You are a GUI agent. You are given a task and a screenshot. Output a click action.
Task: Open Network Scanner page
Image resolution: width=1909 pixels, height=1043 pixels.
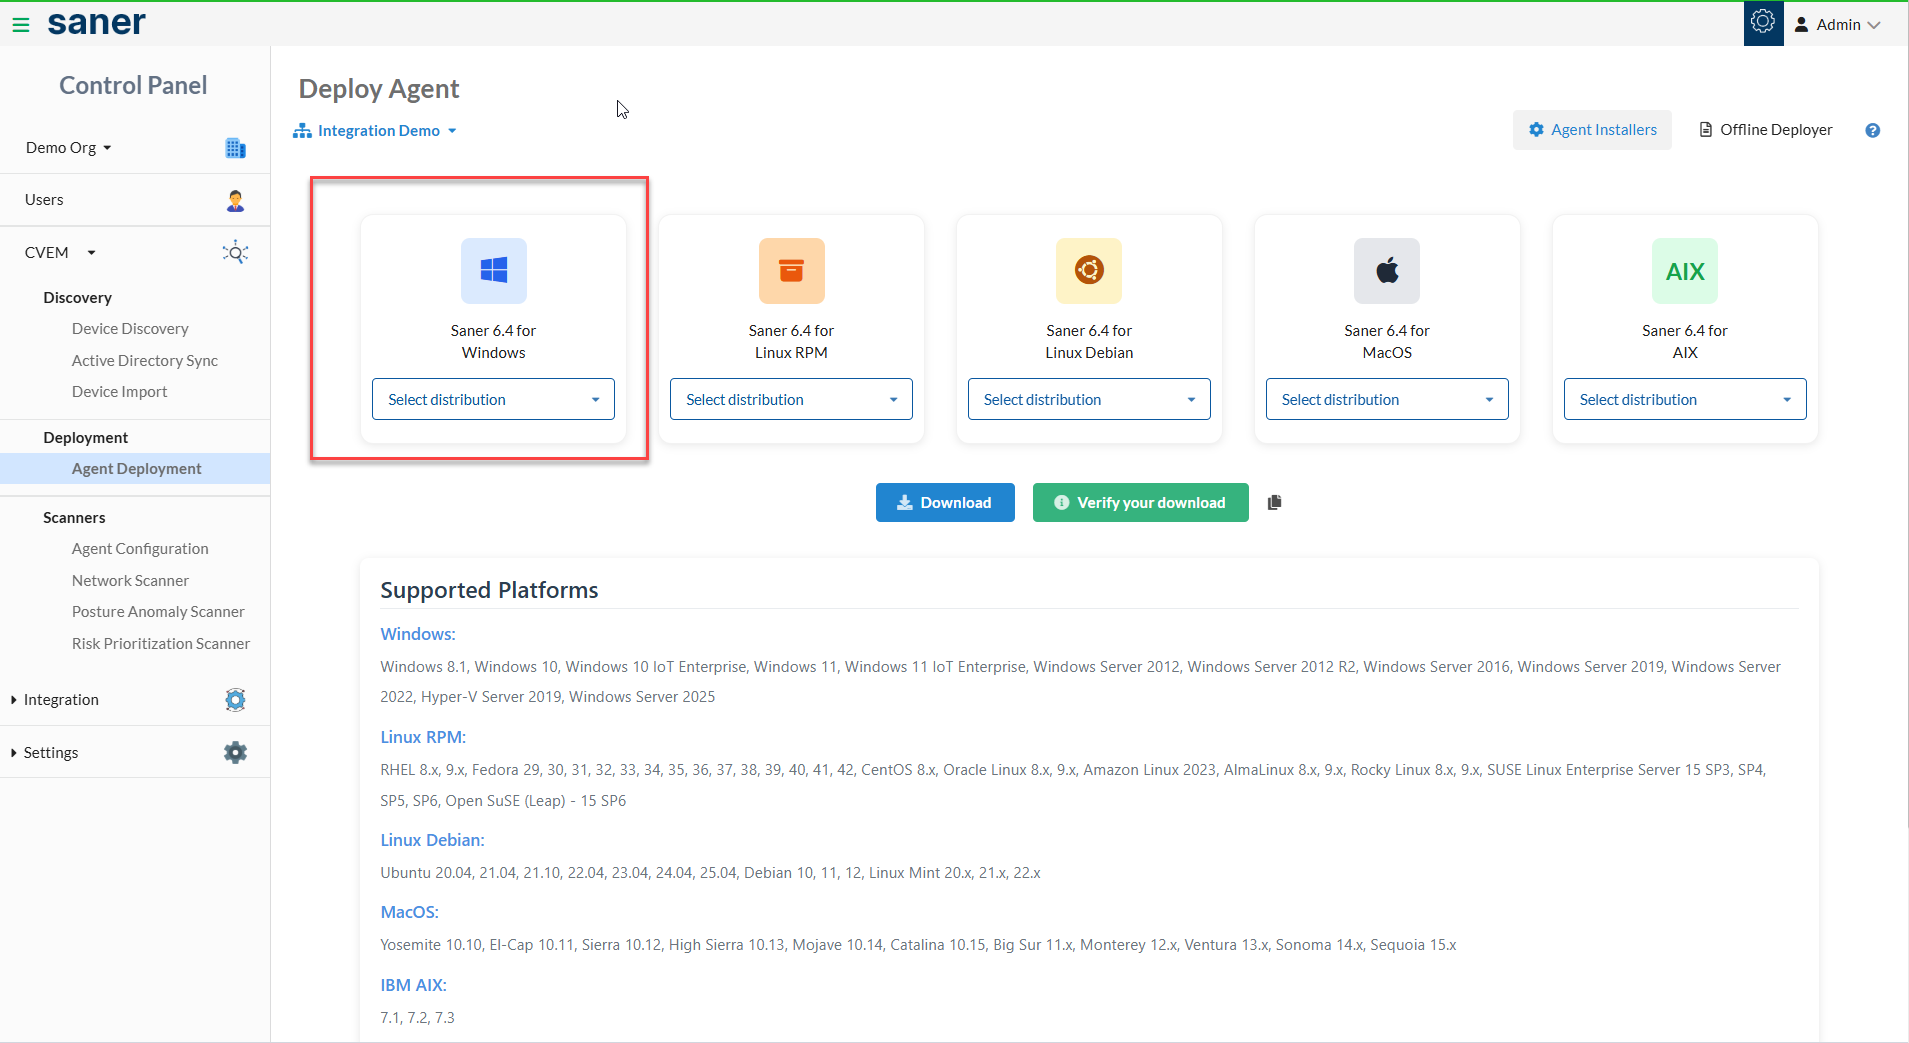click(x=130, y=581)
